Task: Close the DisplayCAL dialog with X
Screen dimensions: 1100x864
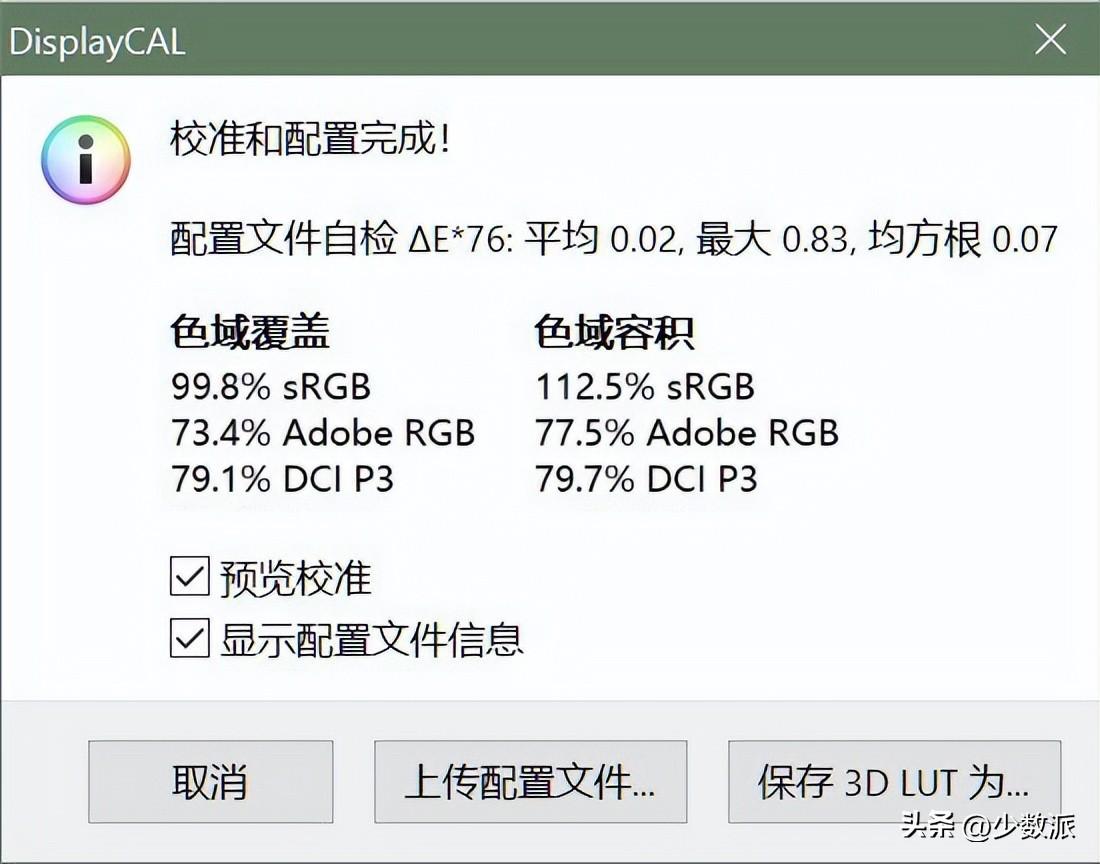Action: [x=1050, y=39]
